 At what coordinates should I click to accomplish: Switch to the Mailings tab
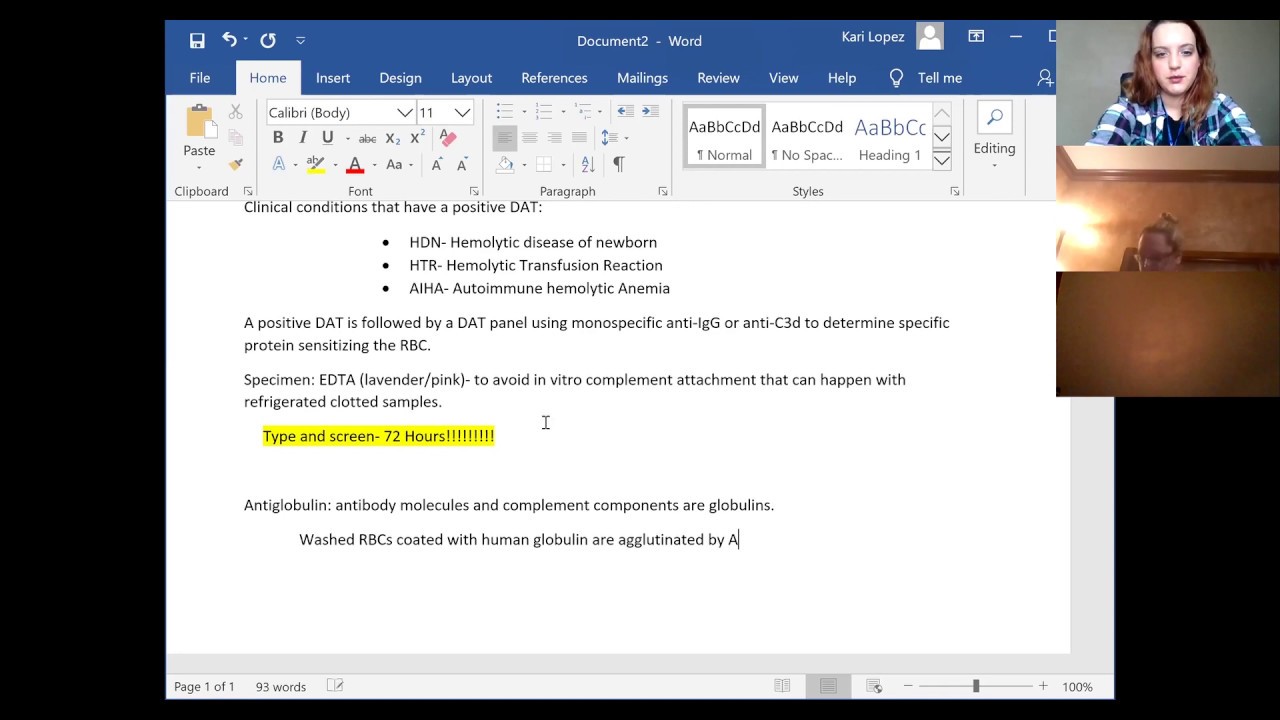pyautogui.click(x=642, y=78)
